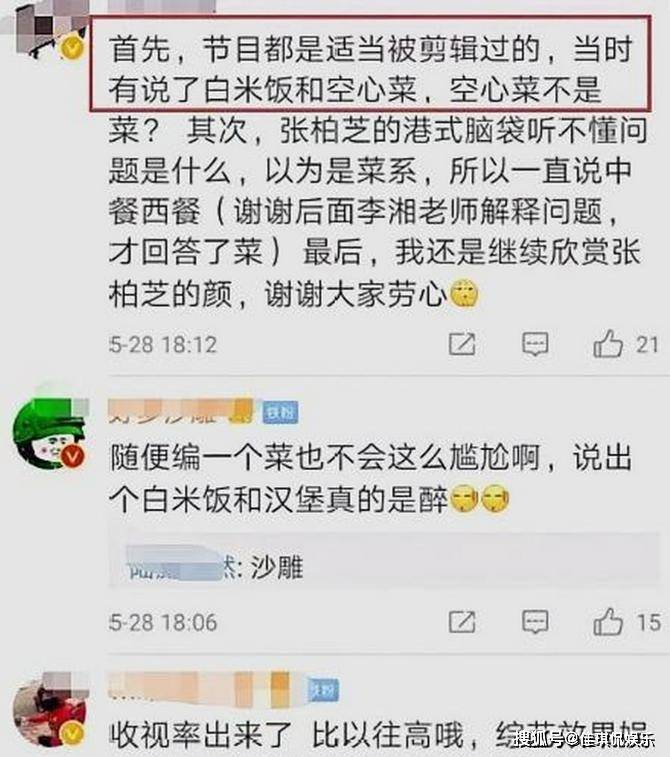Like the comment posted at 5-28 18:06
670x757 pixels.
pyautogui.click(x=608, y=622)
